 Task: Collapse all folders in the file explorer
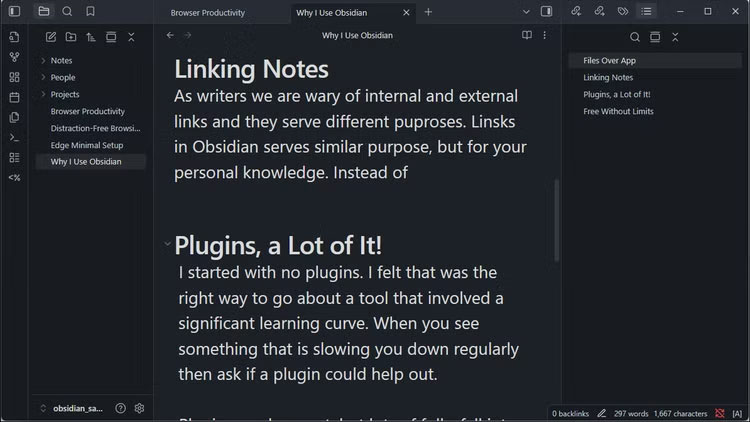pyautogui.click(x=131, y=37)
